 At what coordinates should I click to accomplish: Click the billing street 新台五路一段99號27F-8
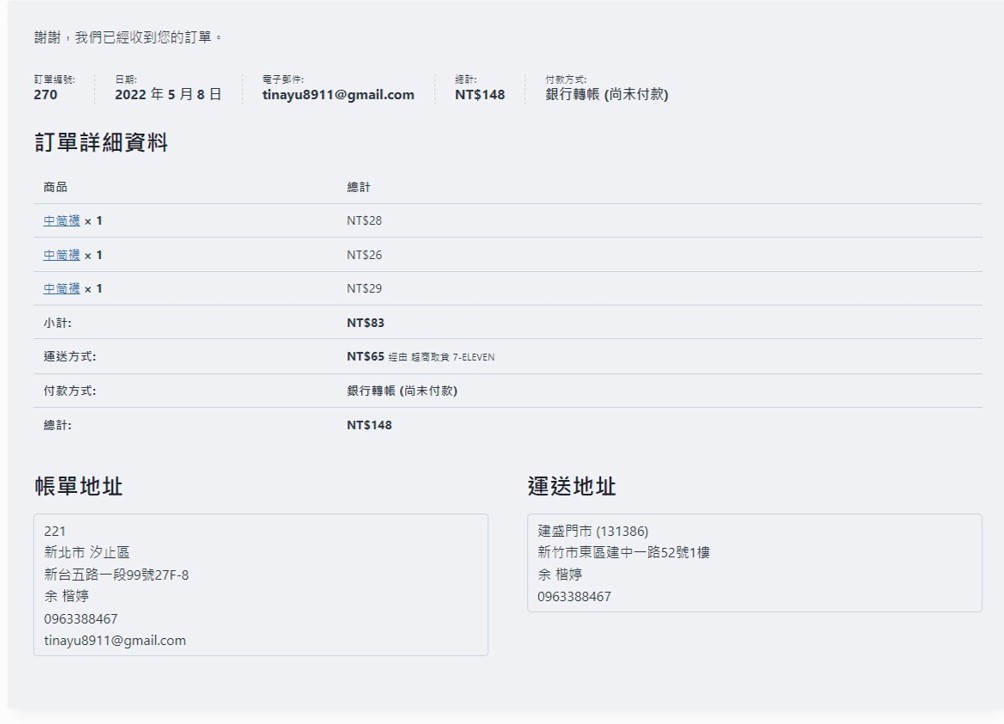point(116,575)
